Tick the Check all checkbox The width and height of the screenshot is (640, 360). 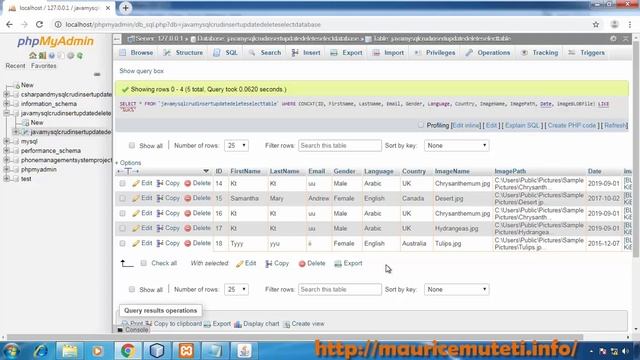144,263
